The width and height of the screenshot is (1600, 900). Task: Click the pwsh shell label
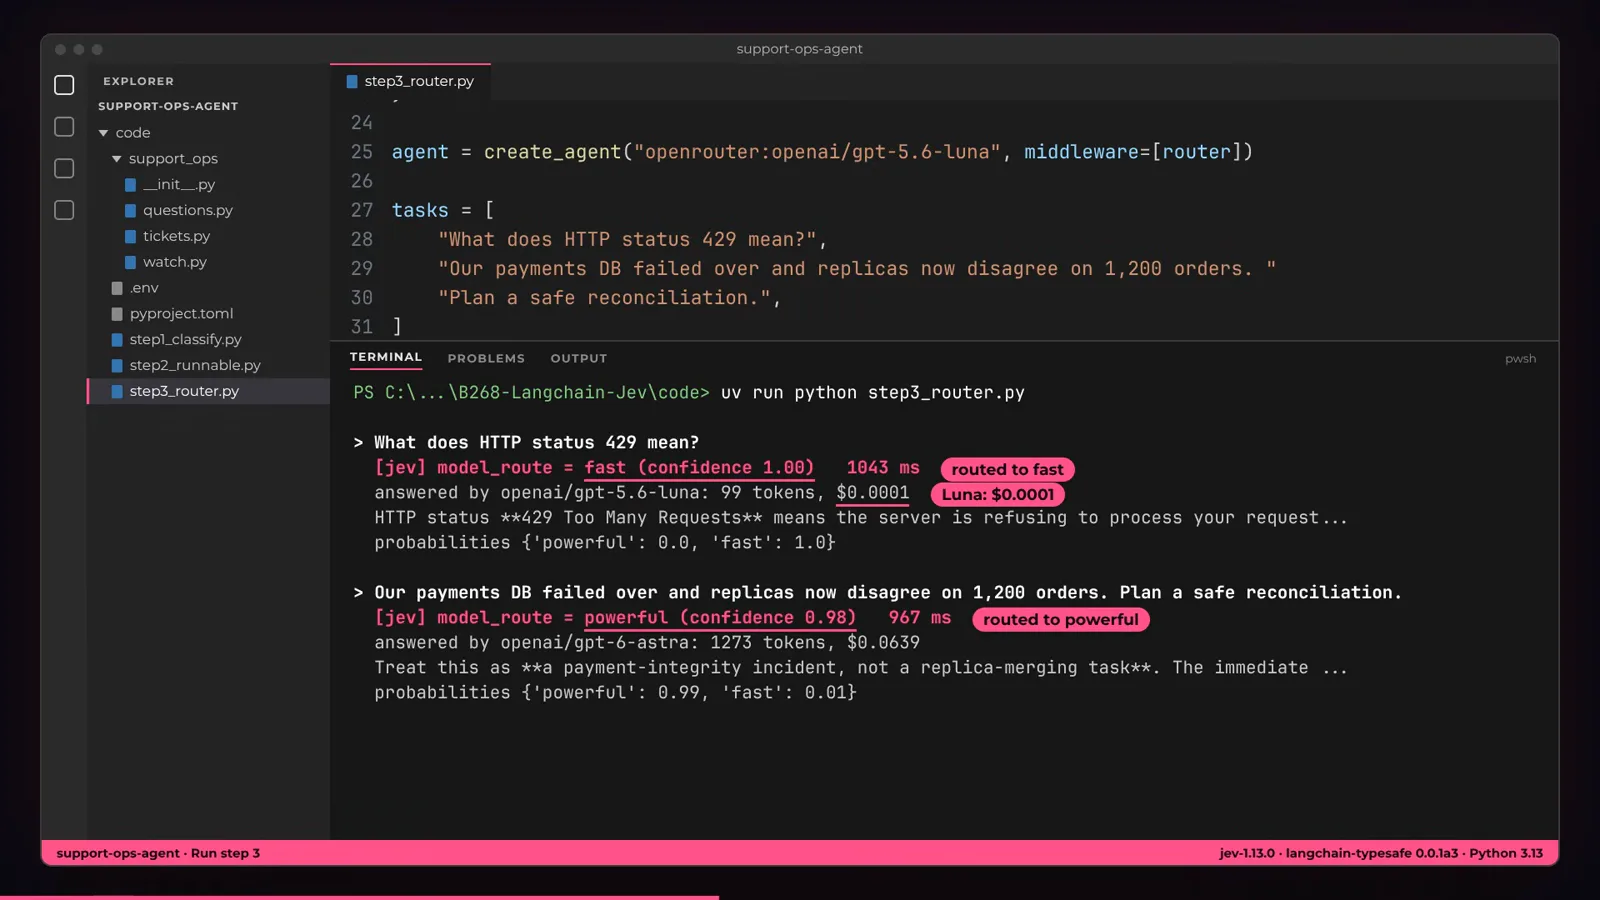1520,359
